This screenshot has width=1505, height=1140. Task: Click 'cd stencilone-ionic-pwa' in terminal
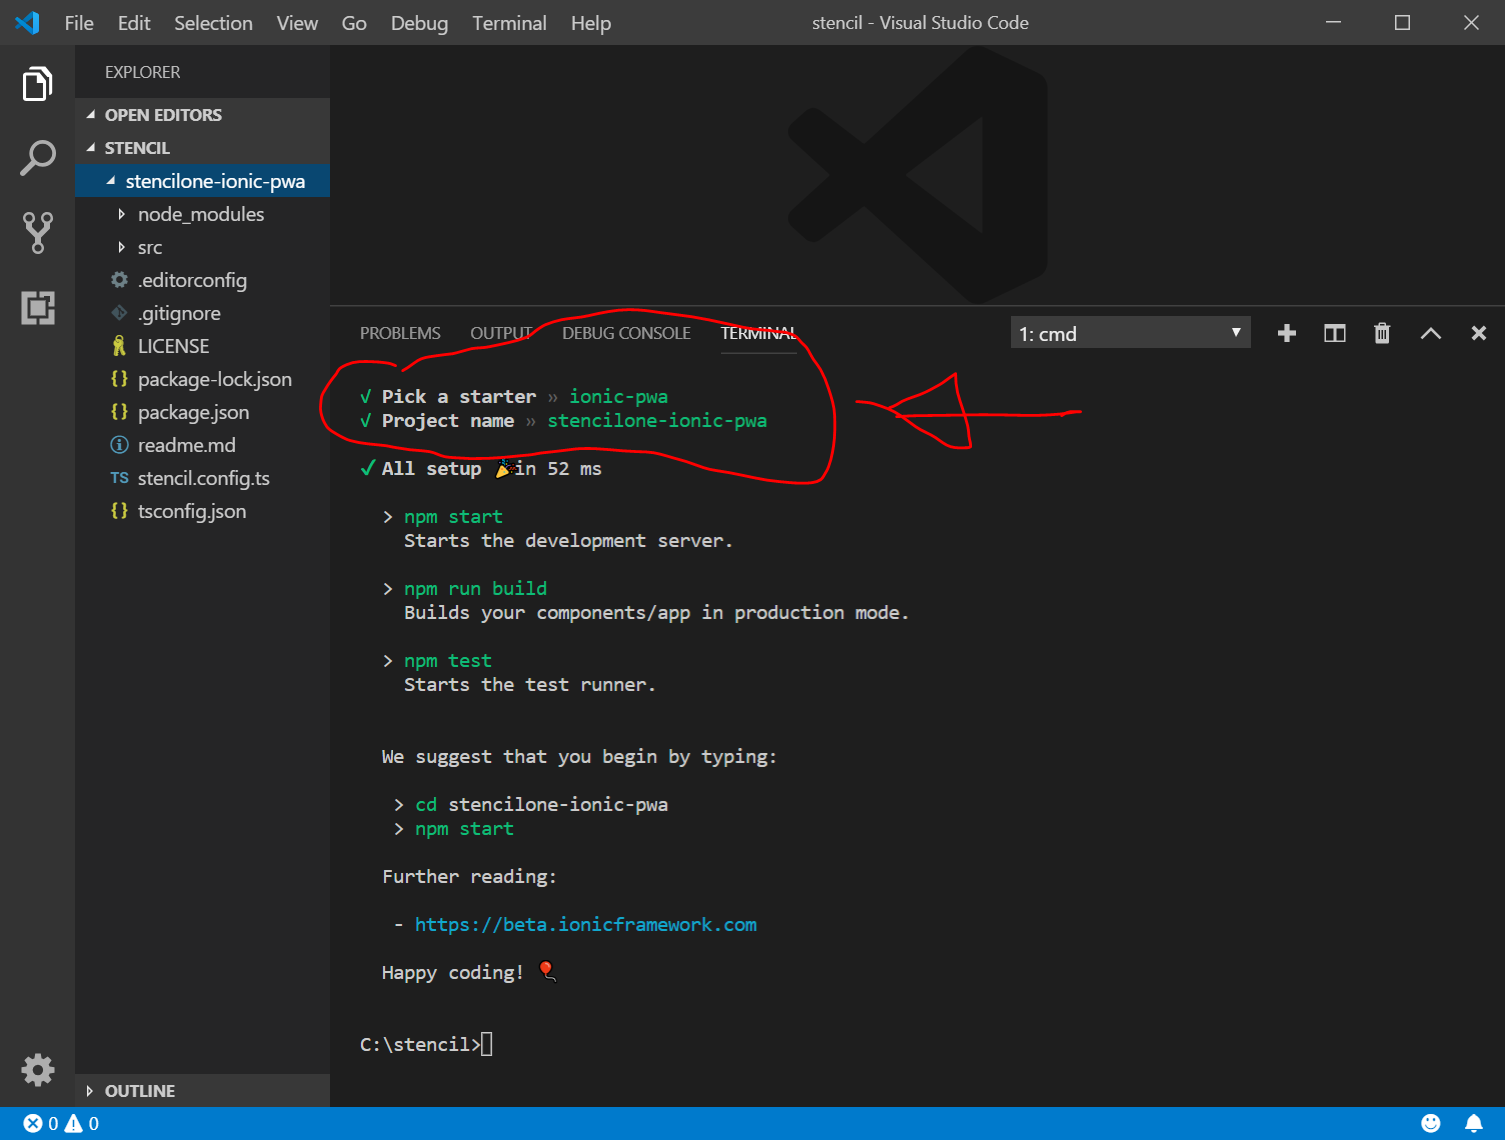coord(541,805)
